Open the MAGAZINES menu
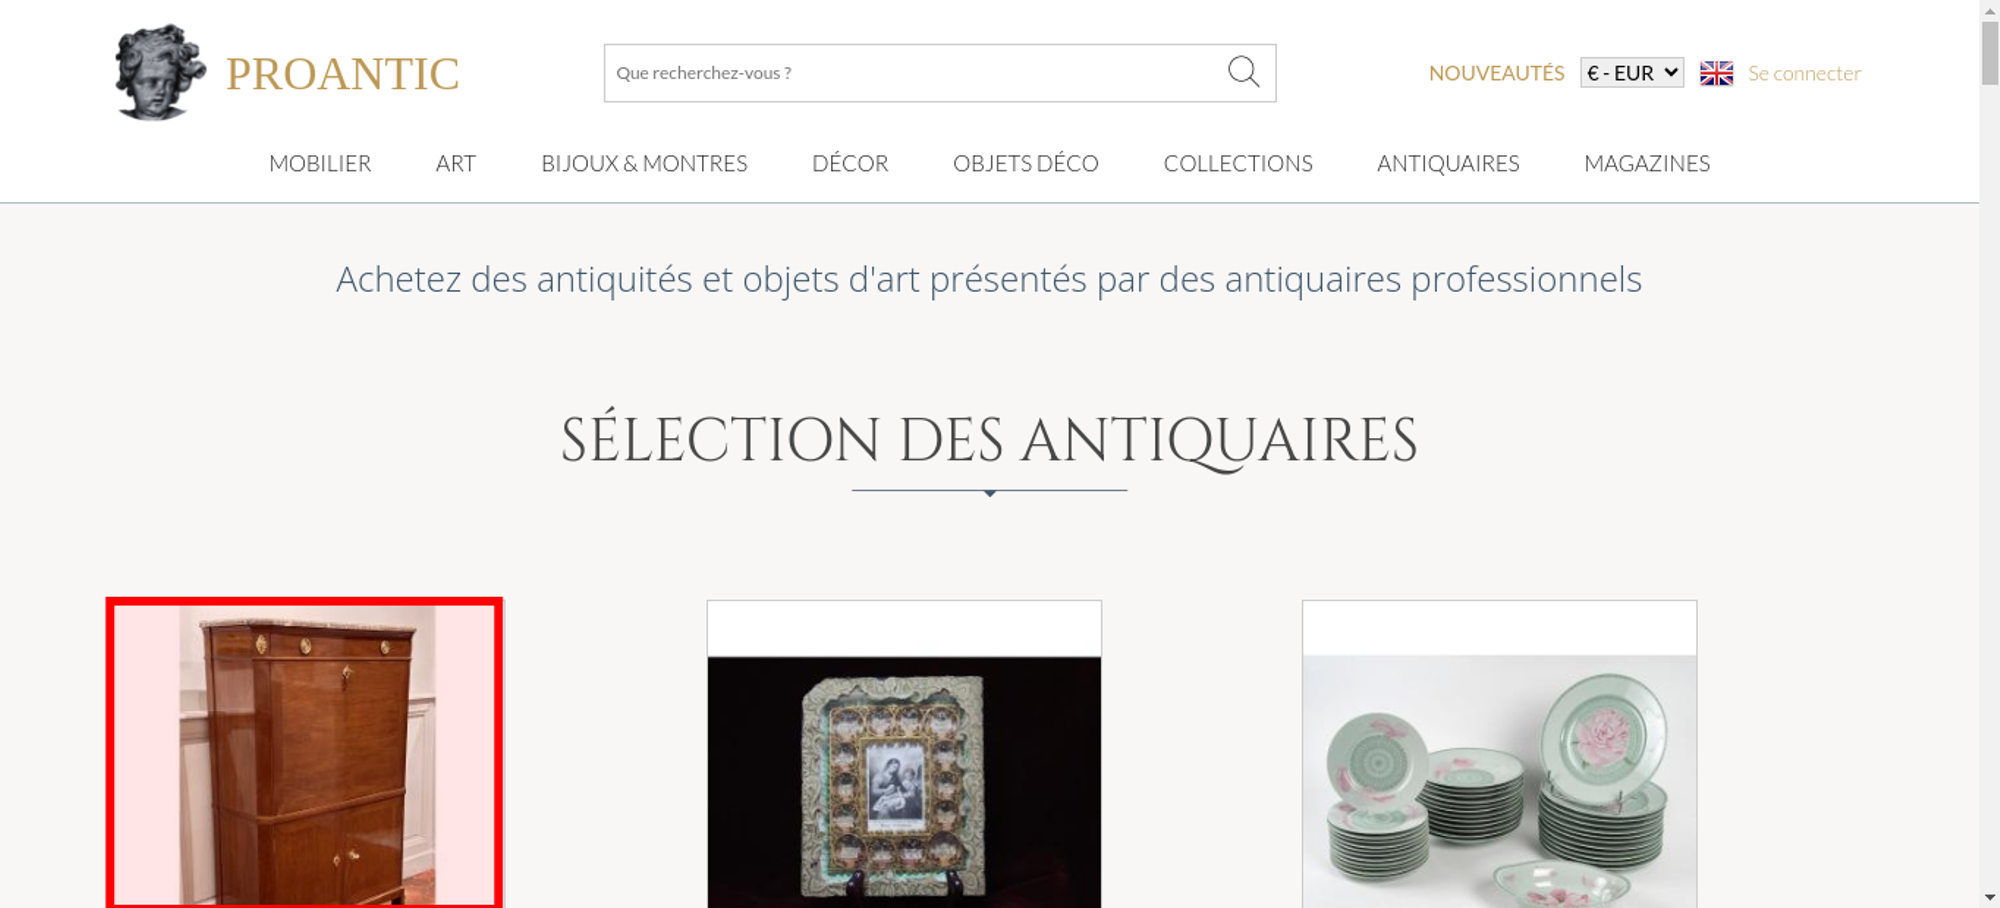The width and height of the screenshot is (2000, 908). click(x=1647, y=163)
